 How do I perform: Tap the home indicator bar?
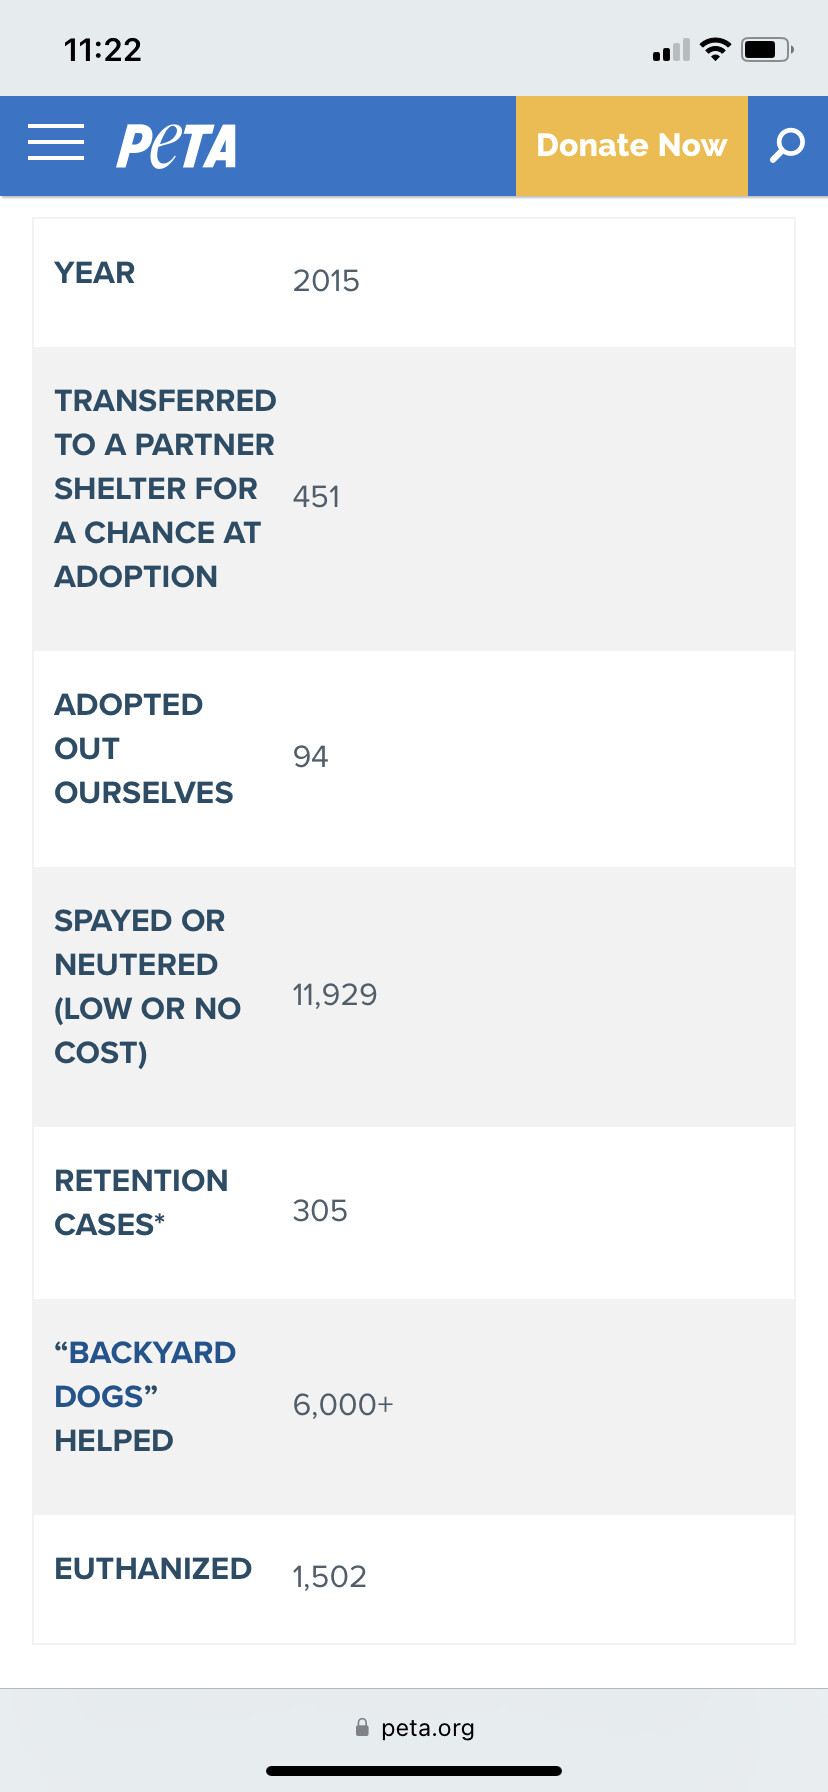click(x=414, y=1771)
